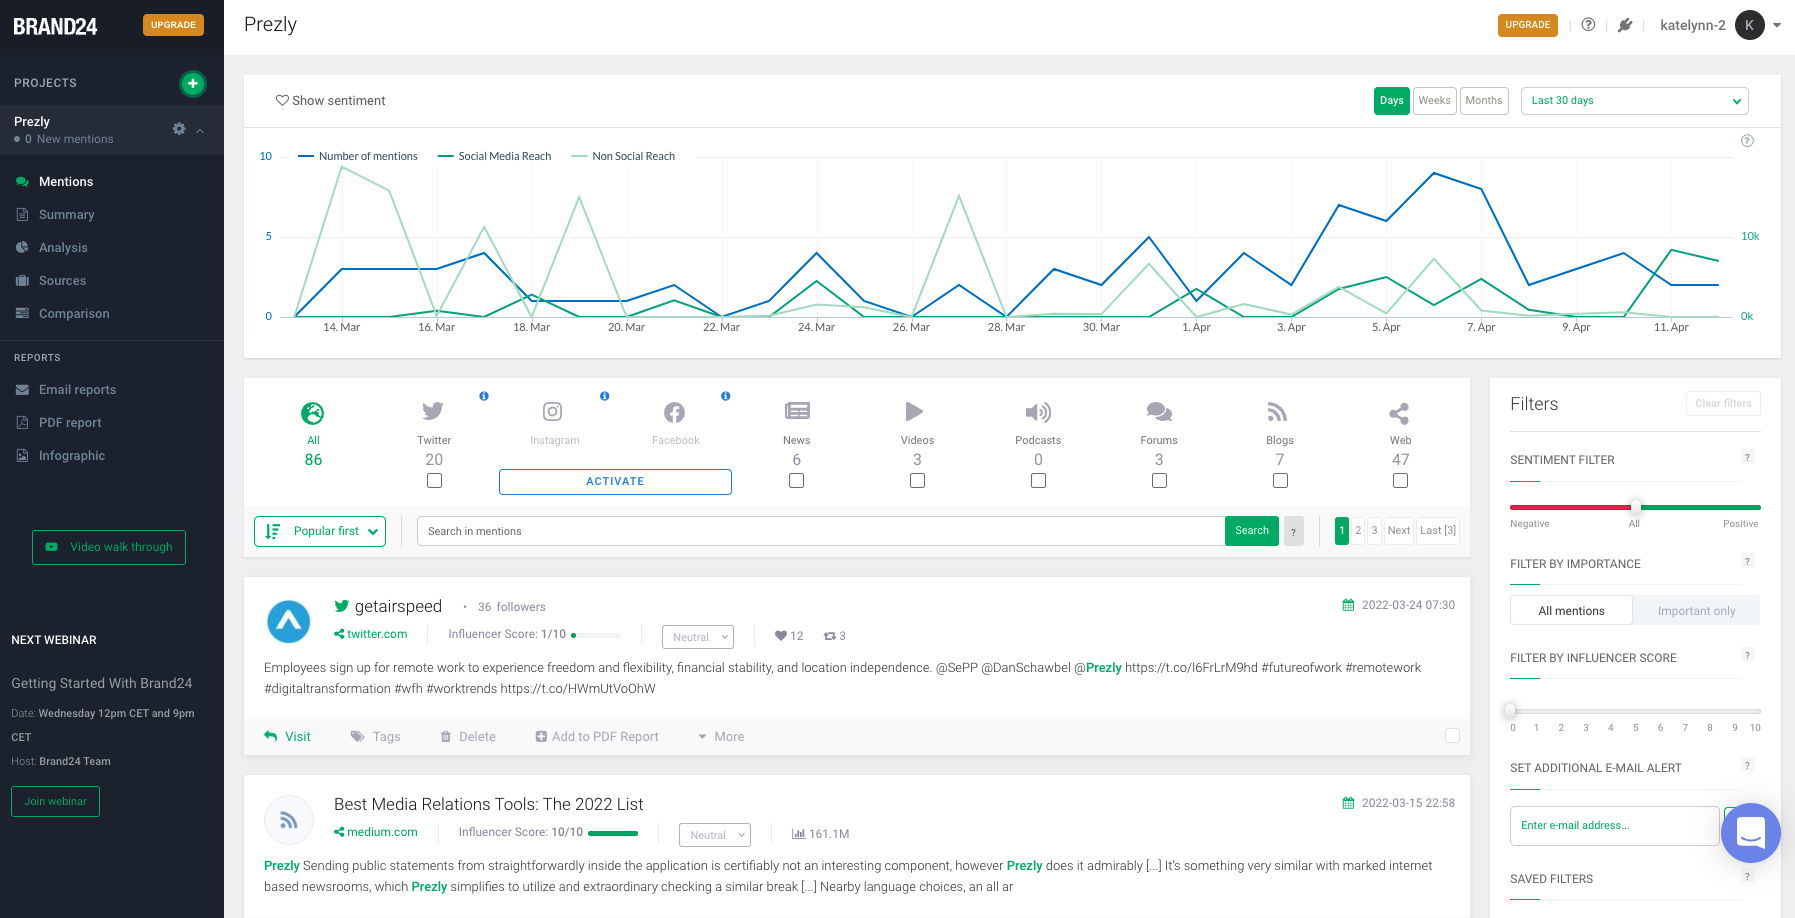Open Prezly project settings gear
Viewport: 1795px width, 918px height.
pos(179,129)
